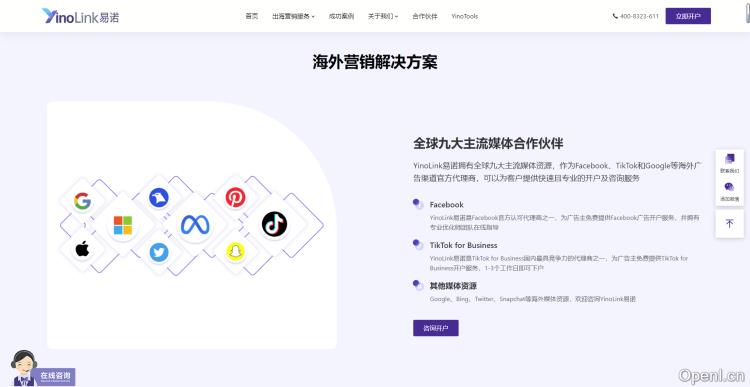The width and height of the screenshot is (750, 387).
Task: Click the Google logo icon
Action: coord(82,201)
